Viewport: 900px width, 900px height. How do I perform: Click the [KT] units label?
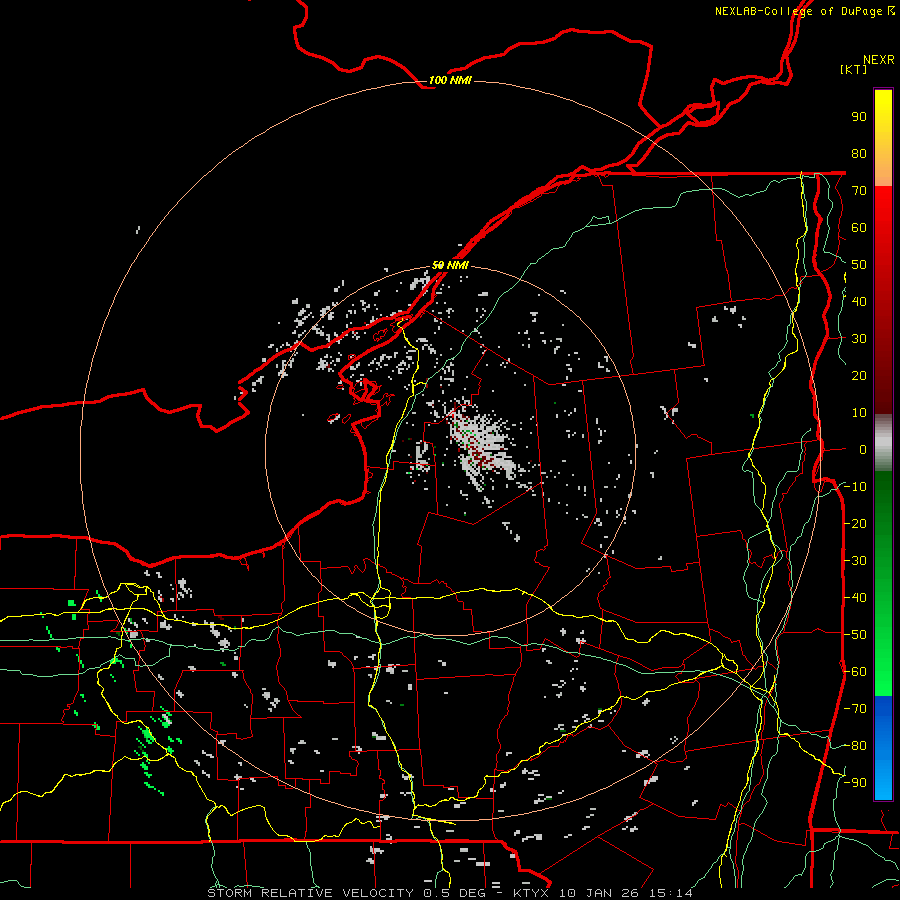click(x=854, y=69)
